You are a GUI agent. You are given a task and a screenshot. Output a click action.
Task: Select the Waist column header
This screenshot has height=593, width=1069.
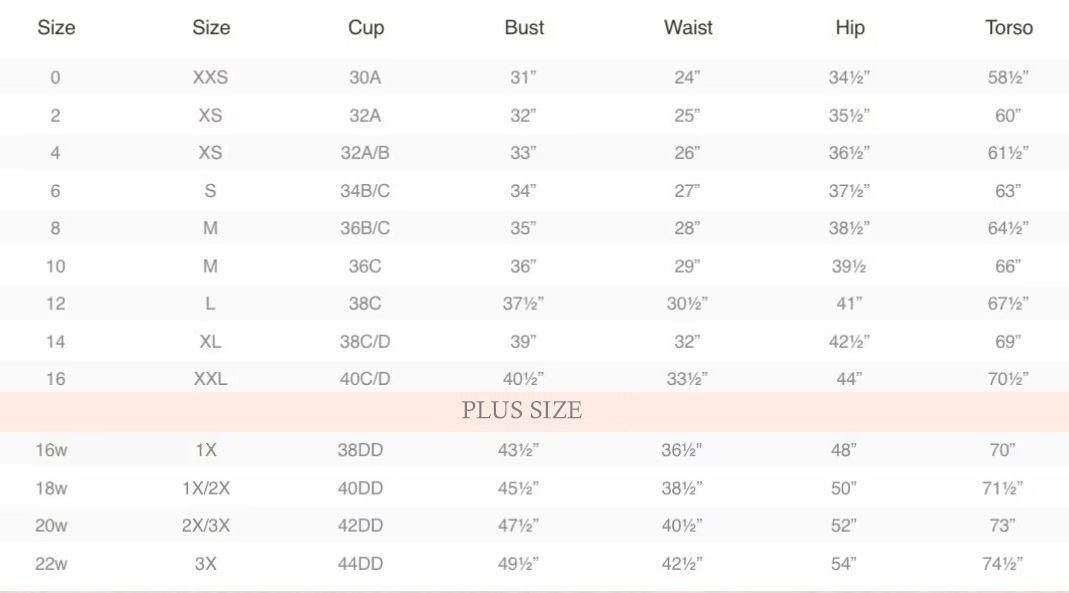(x=688, y=28)
